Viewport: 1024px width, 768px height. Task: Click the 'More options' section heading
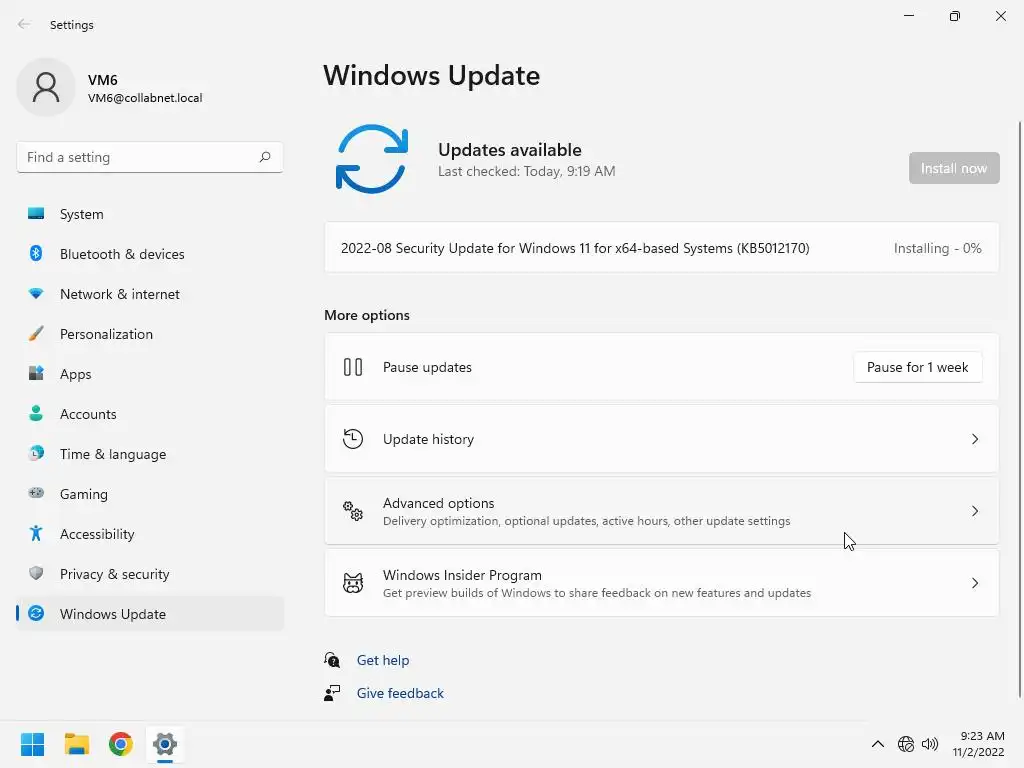[x=367, y=315]
